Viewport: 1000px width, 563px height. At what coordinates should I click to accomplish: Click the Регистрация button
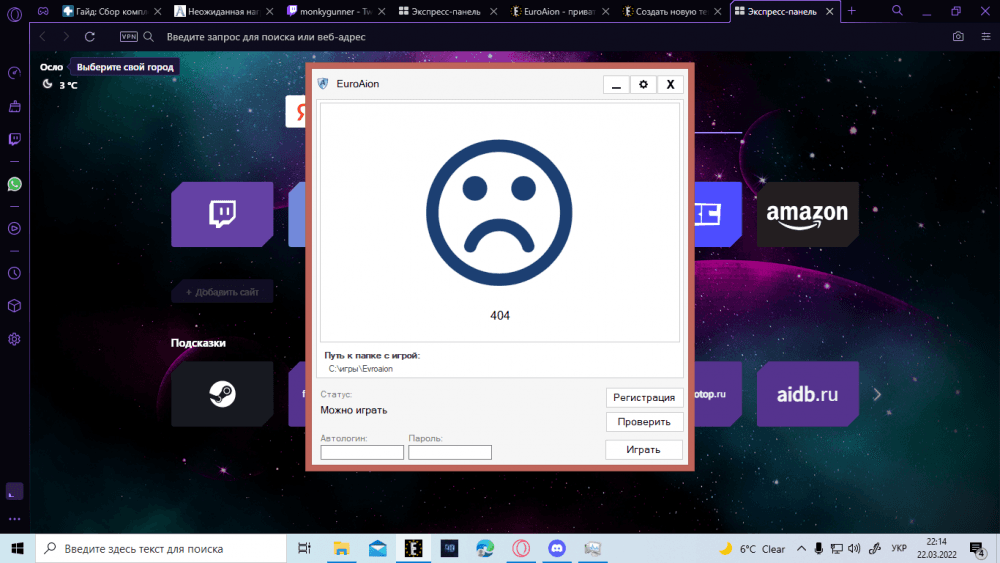tap(644, 397)
